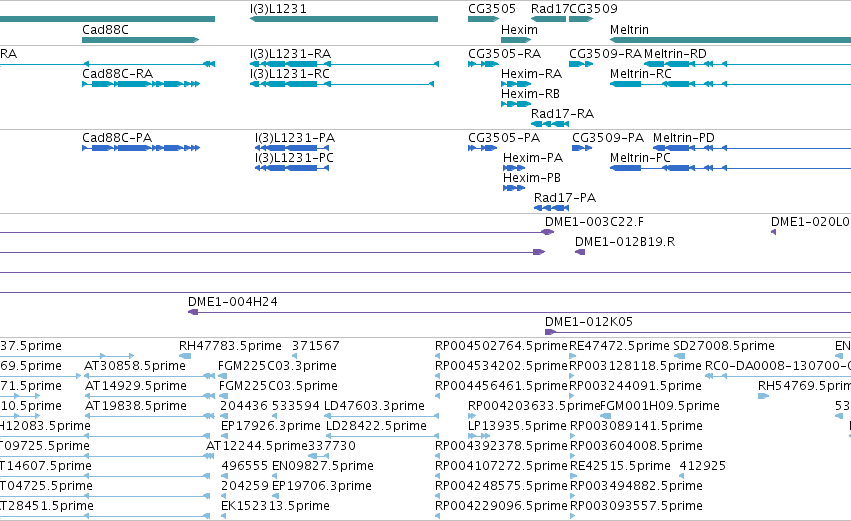This screenshot has height=521, width=851.
Task: Select EST EP19706.3prime
Action: (275, 496)
